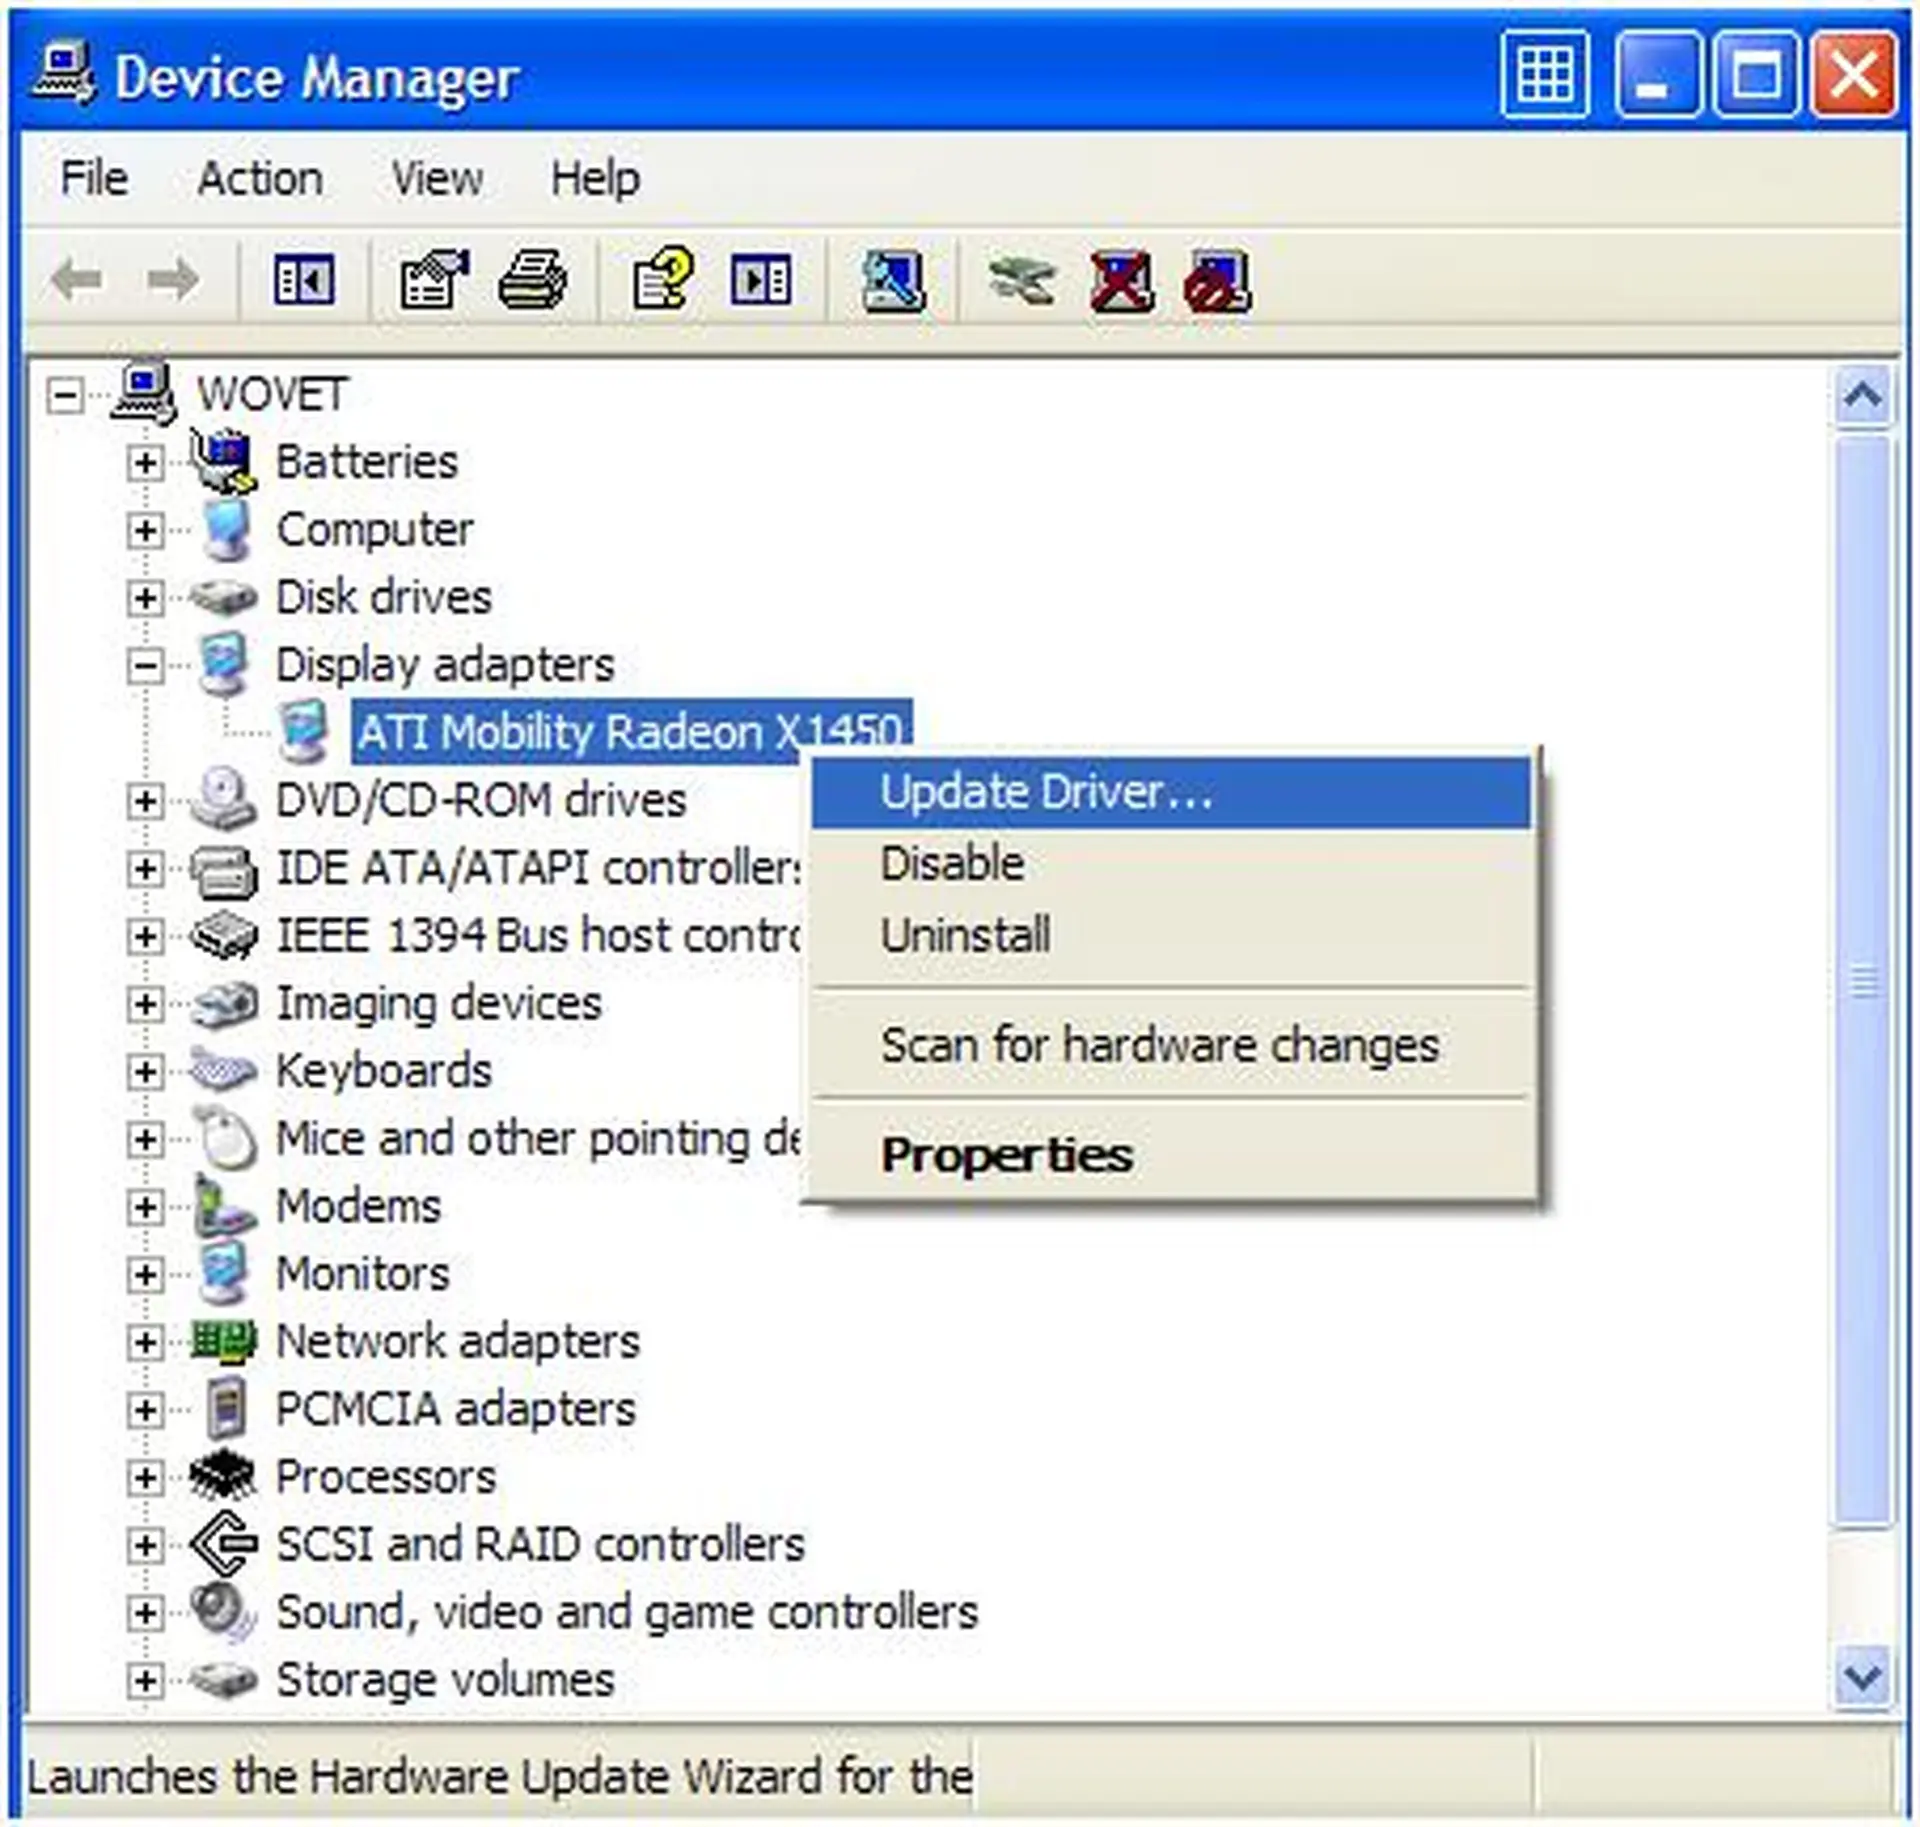The height and width of the screenshot is (1827, 1920).
Task: Select Uninstall in the context menu
Action: pyautogui.click(x=965, y=936)
